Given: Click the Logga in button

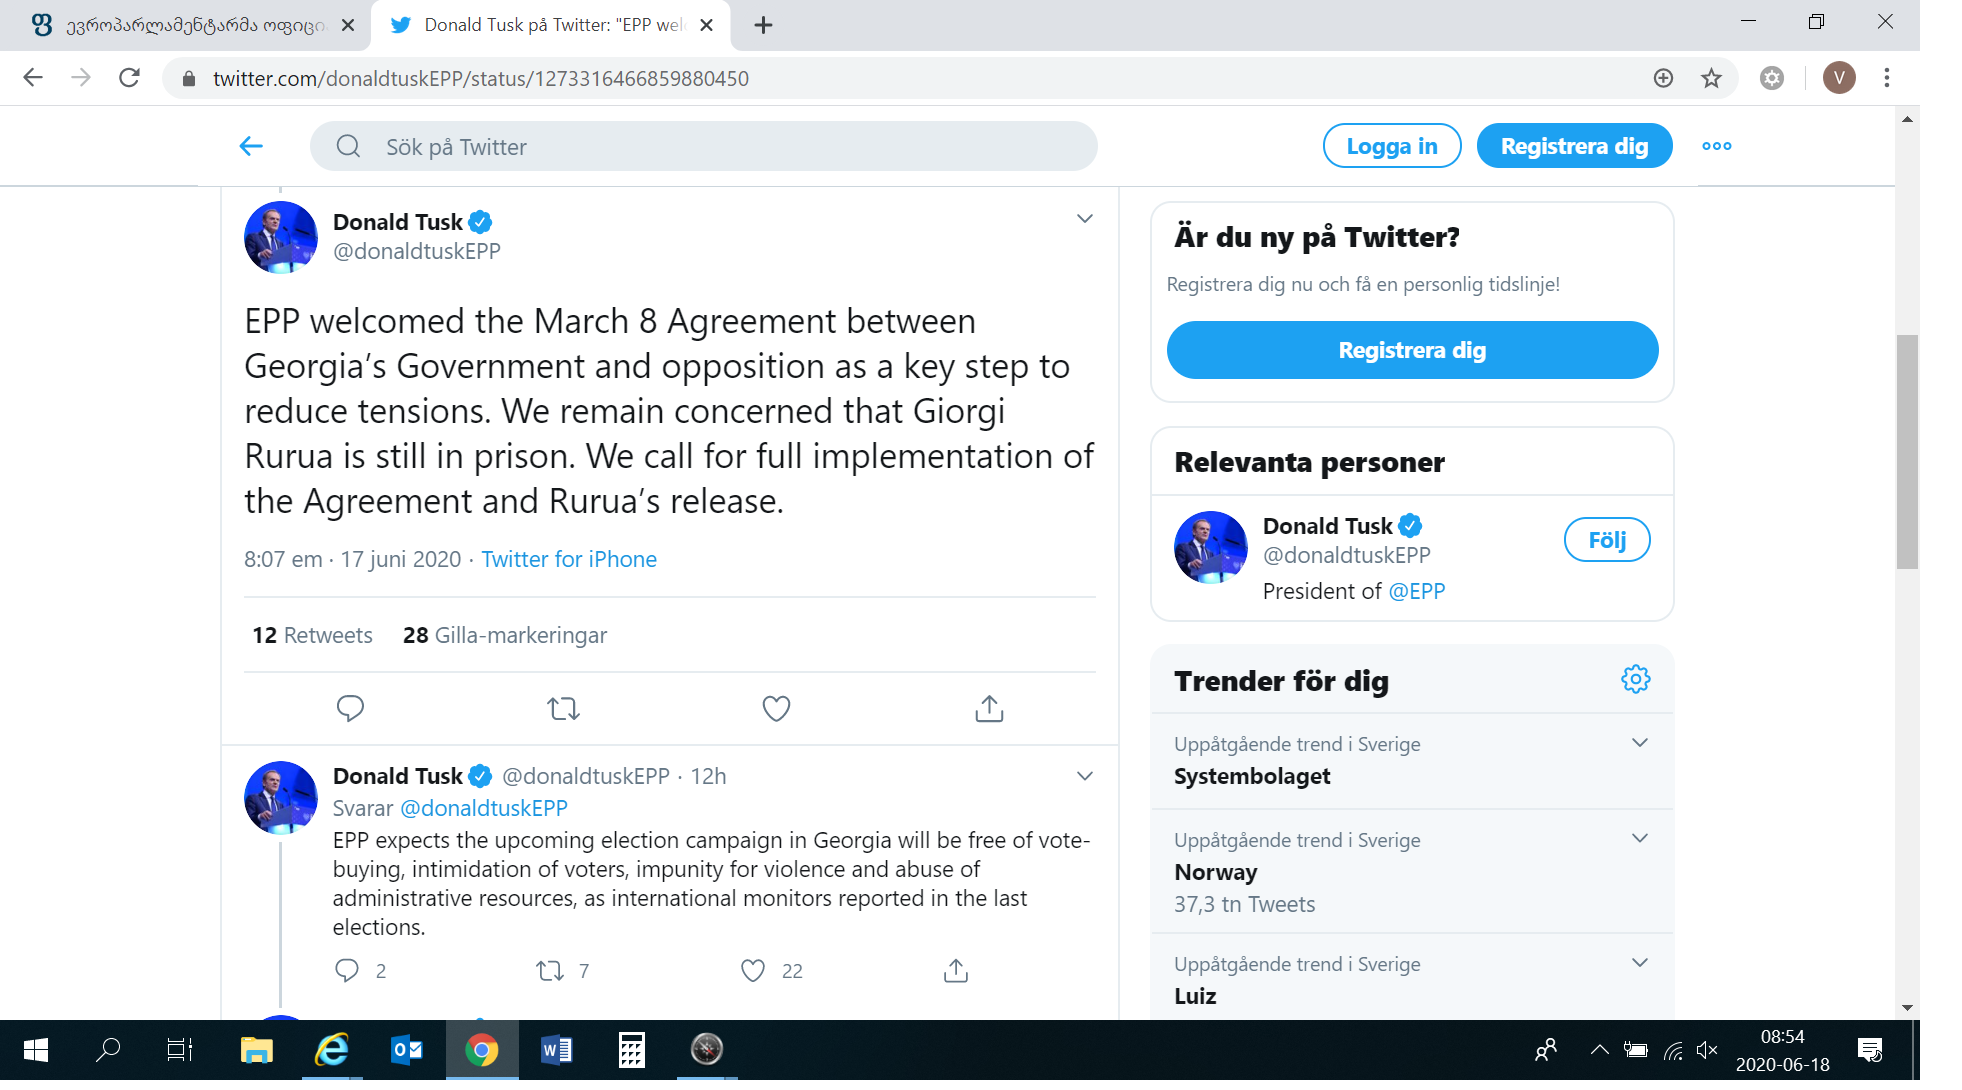Looking at the screenshot, I should (1391, 146).
